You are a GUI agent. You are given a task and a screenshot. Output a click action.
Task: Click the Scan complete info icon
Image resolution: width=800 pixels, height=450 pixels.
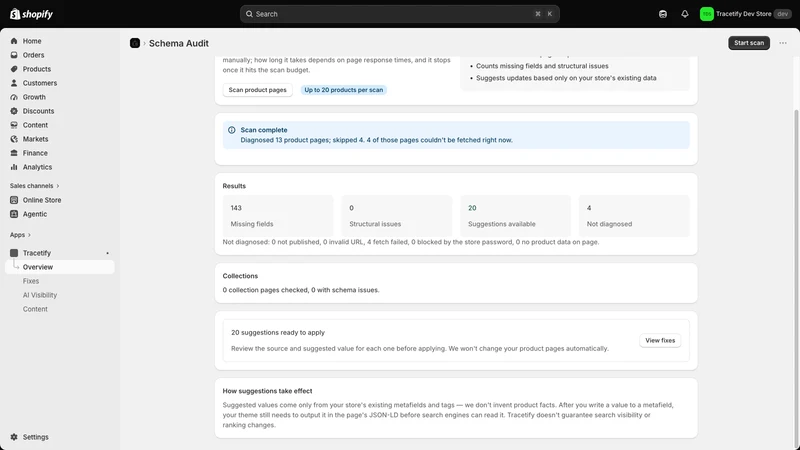click(232, 130)
